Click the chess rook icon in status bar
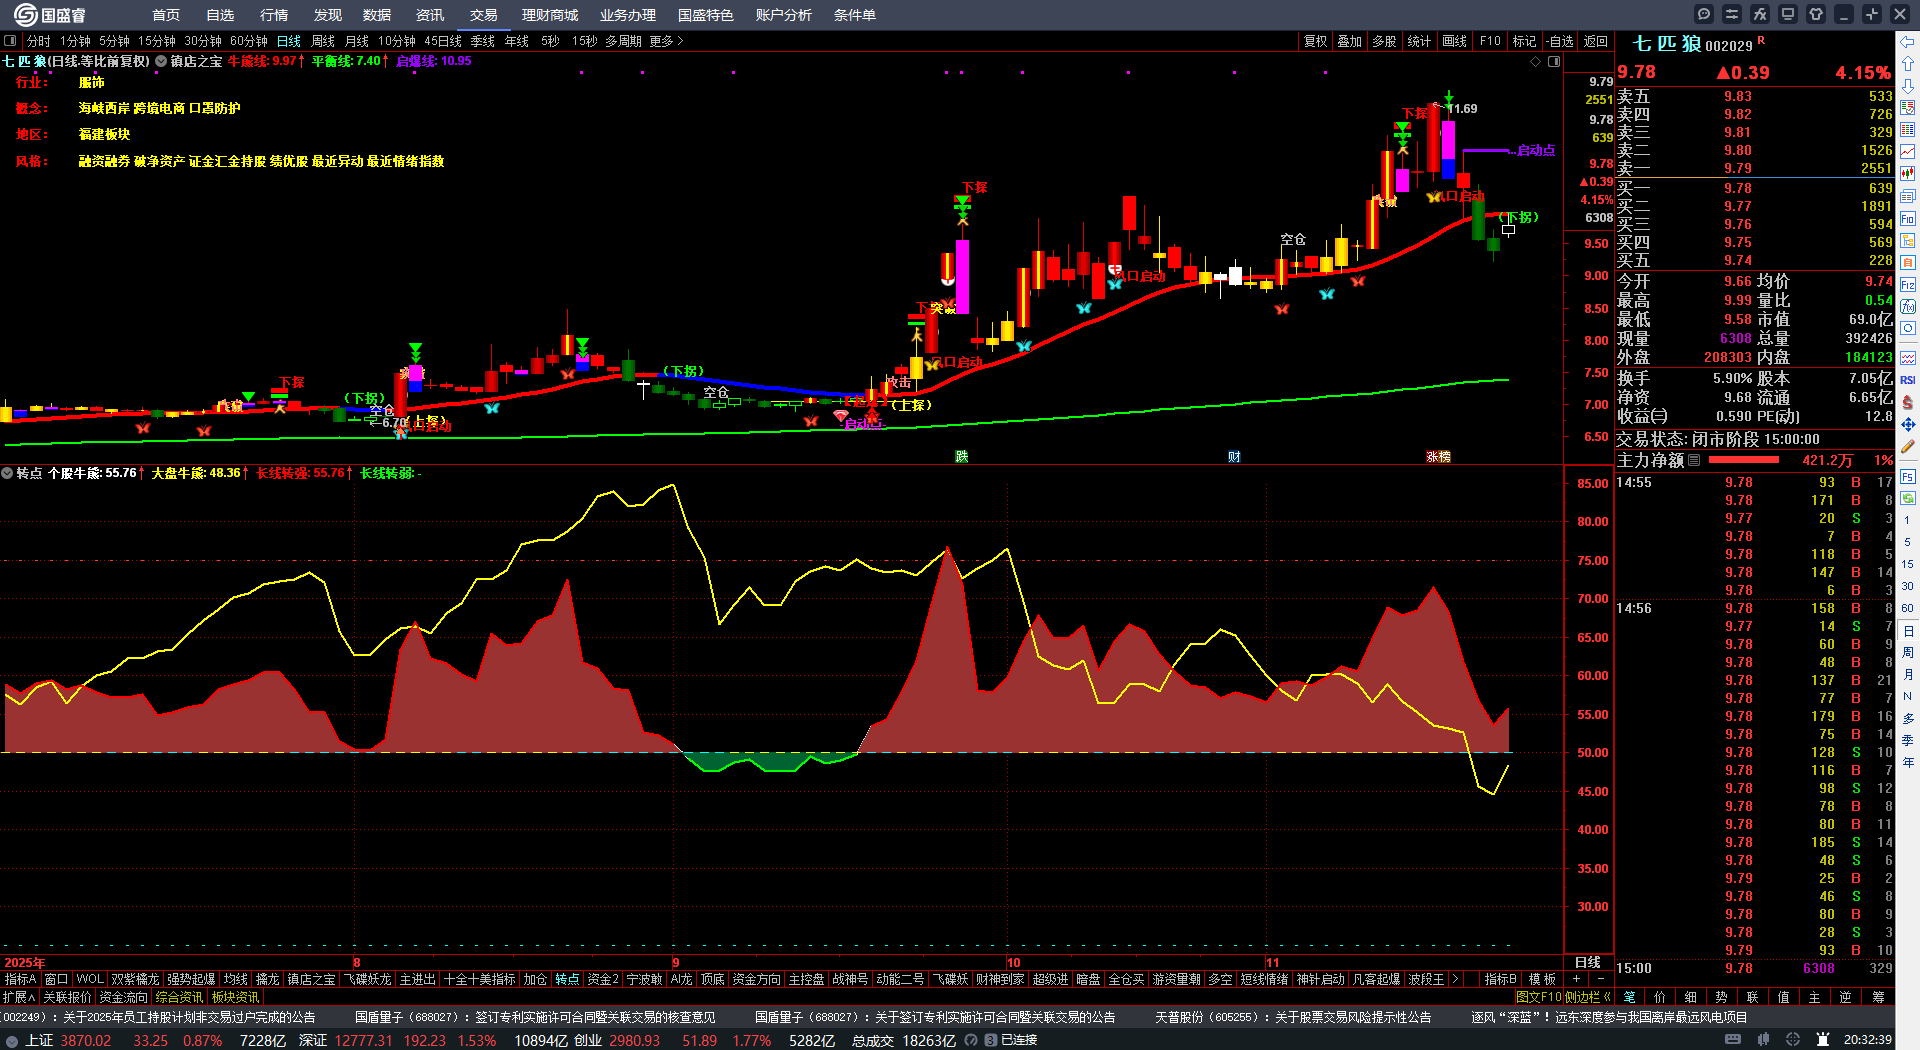1920x1050 pixels. [1824, 1040]
